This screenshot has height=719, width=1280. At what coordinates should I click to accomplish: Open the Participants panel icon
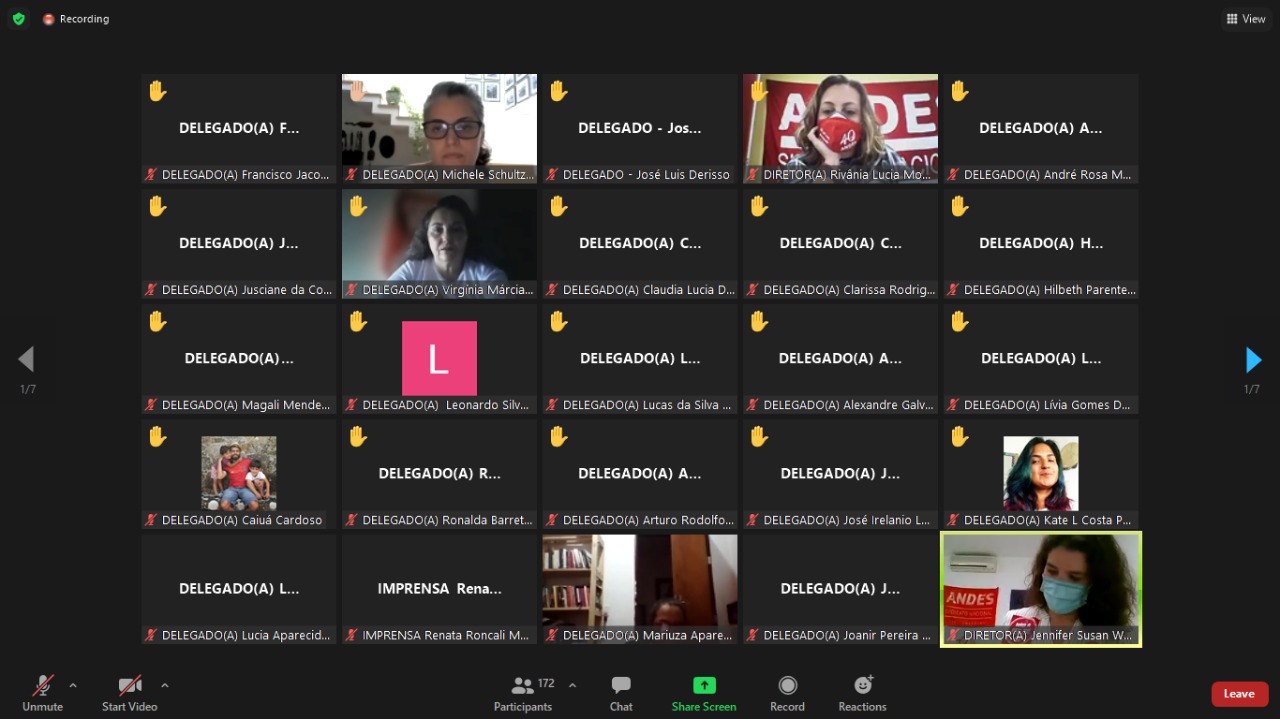[522, 686]
